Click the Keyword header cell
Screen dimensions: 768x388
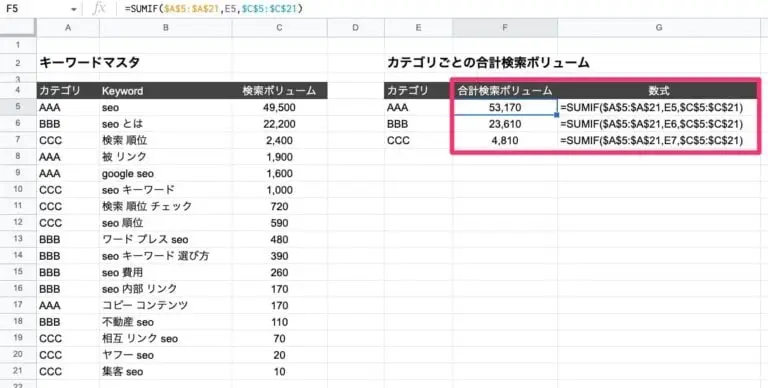(166, 91)
